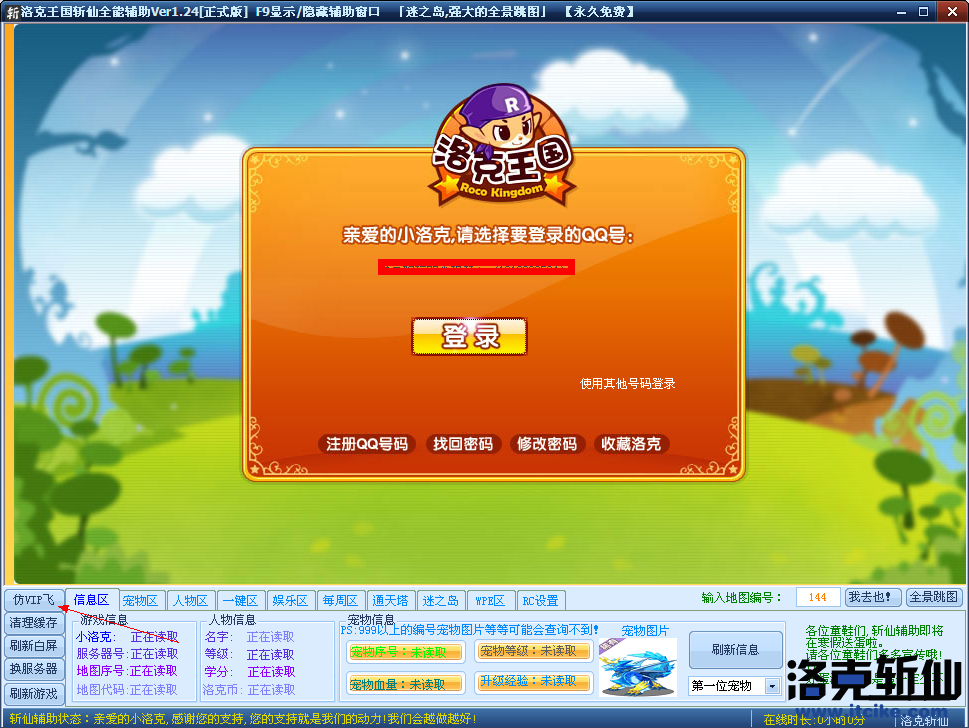Go to the 通天塔 tab
Image resolution: width=969 pixels, height=728 pixels.
point(391,600)
